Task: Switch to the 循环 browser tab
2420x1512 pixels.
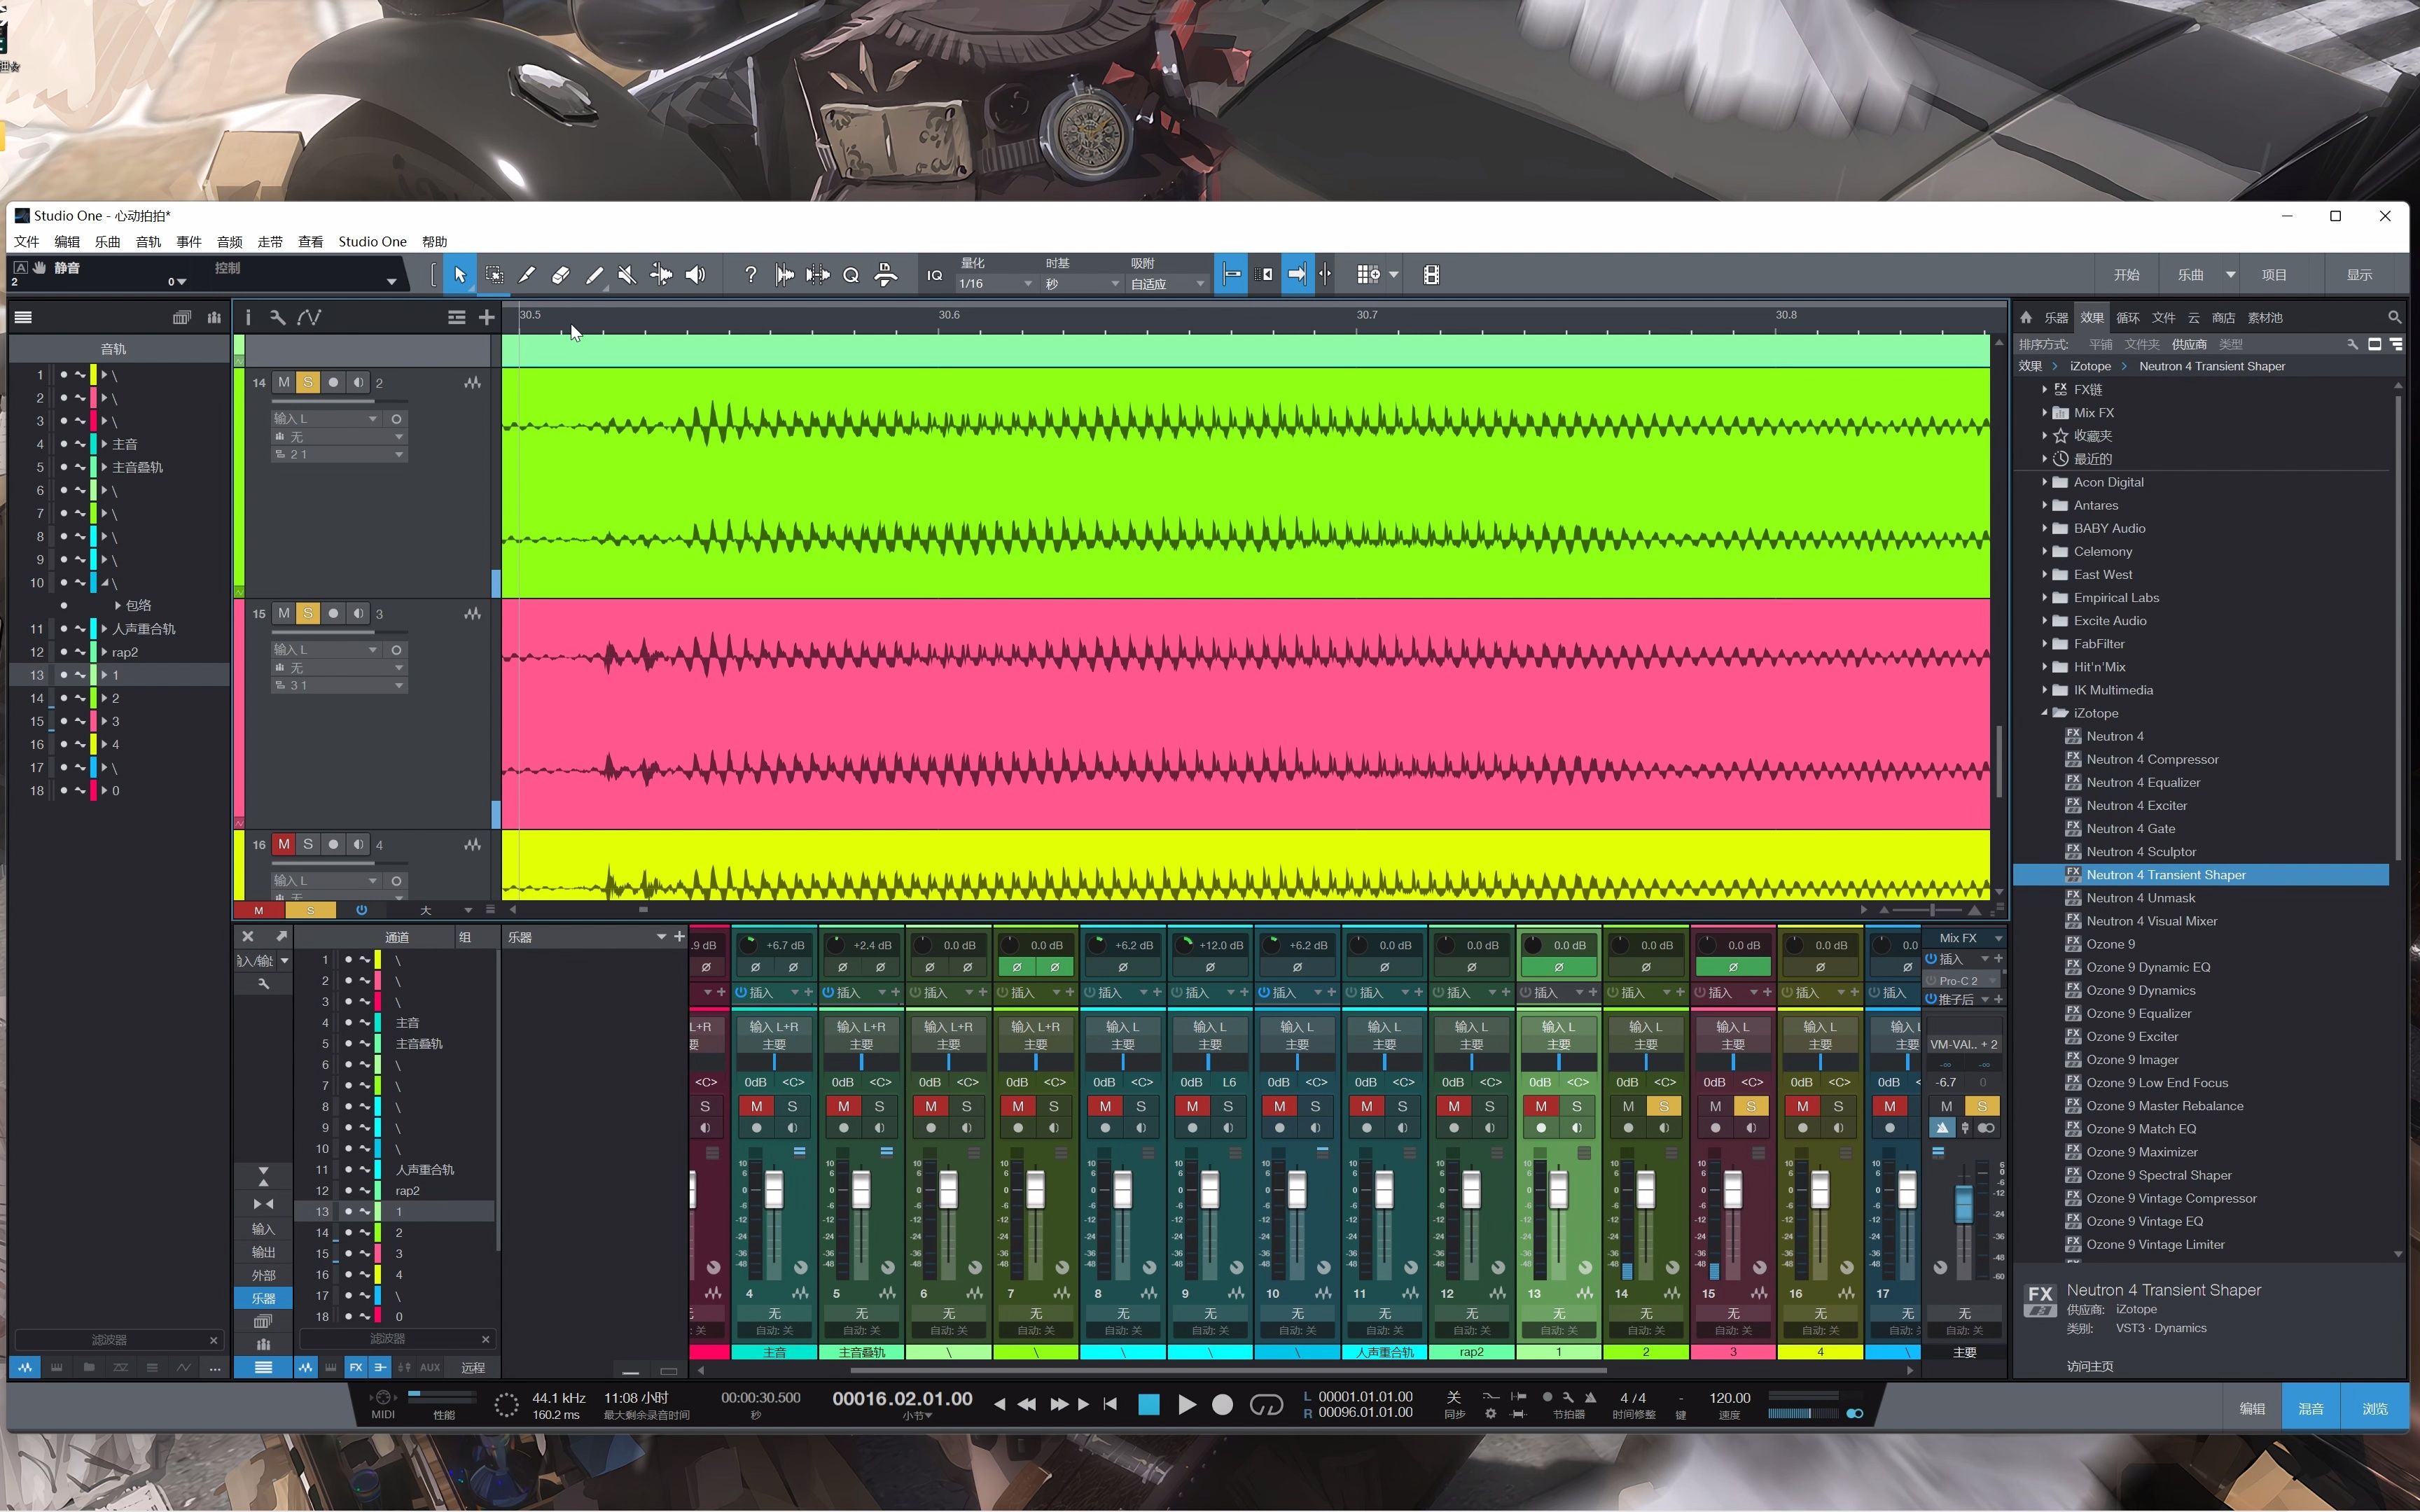Action: [2127, 318]
